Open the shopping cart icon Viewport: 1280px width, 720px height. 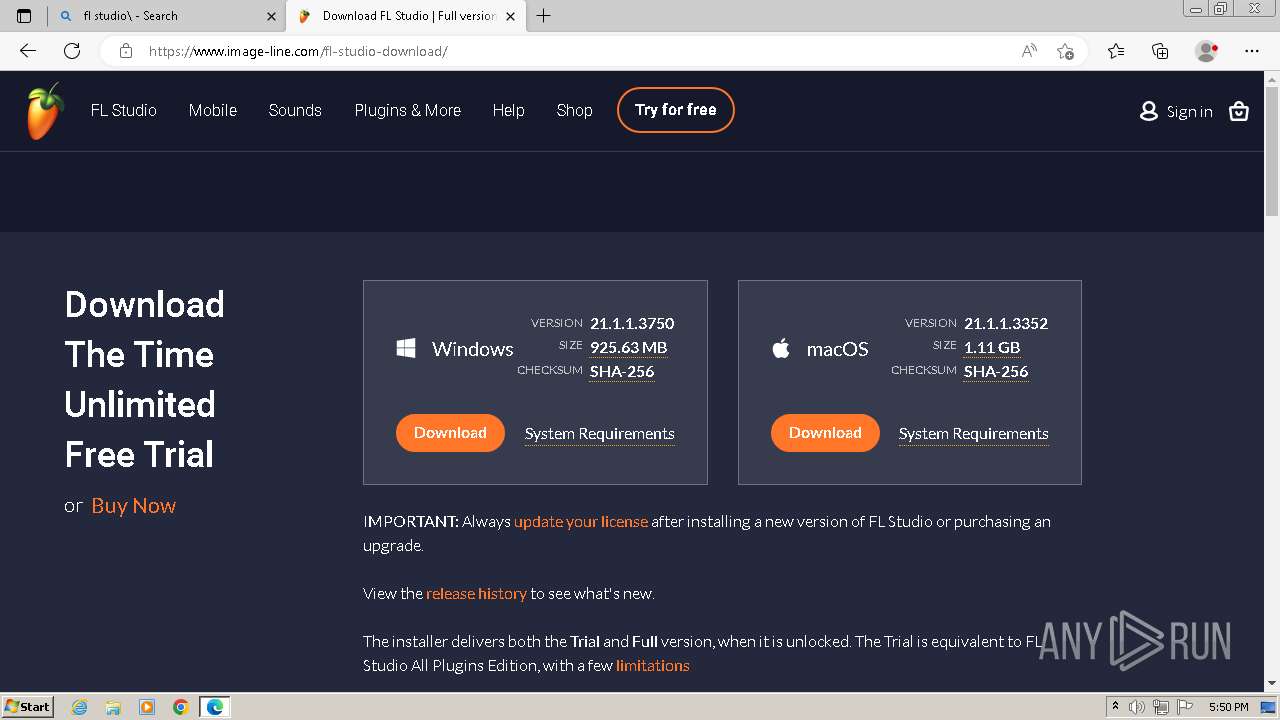[x=1239, y=111]
